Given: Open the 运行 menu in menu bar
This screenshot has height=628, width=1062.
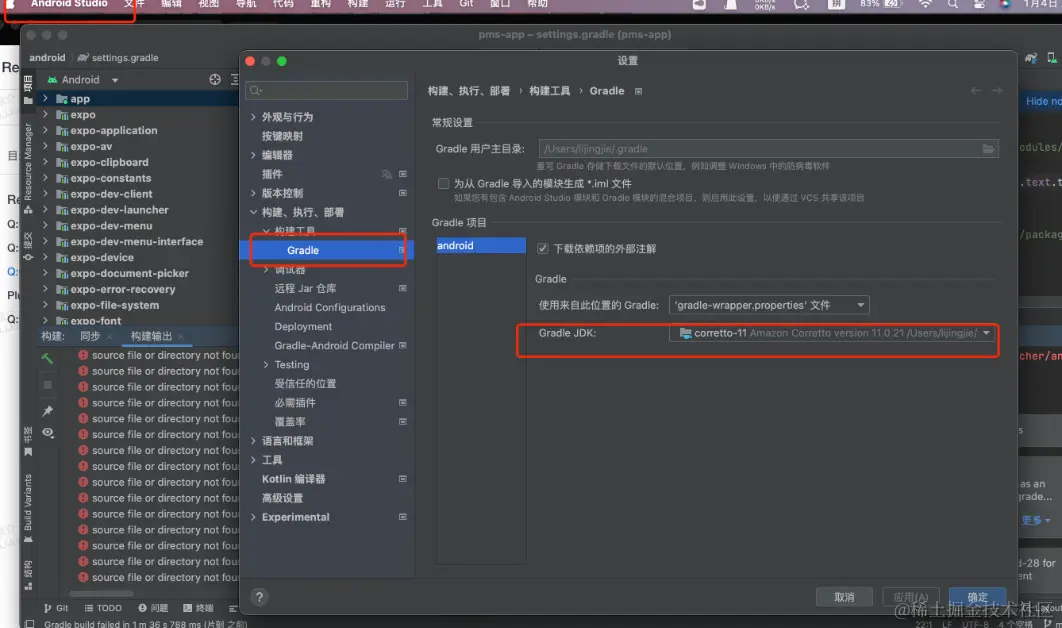Looking at the screenshot, I should [395, 4].
